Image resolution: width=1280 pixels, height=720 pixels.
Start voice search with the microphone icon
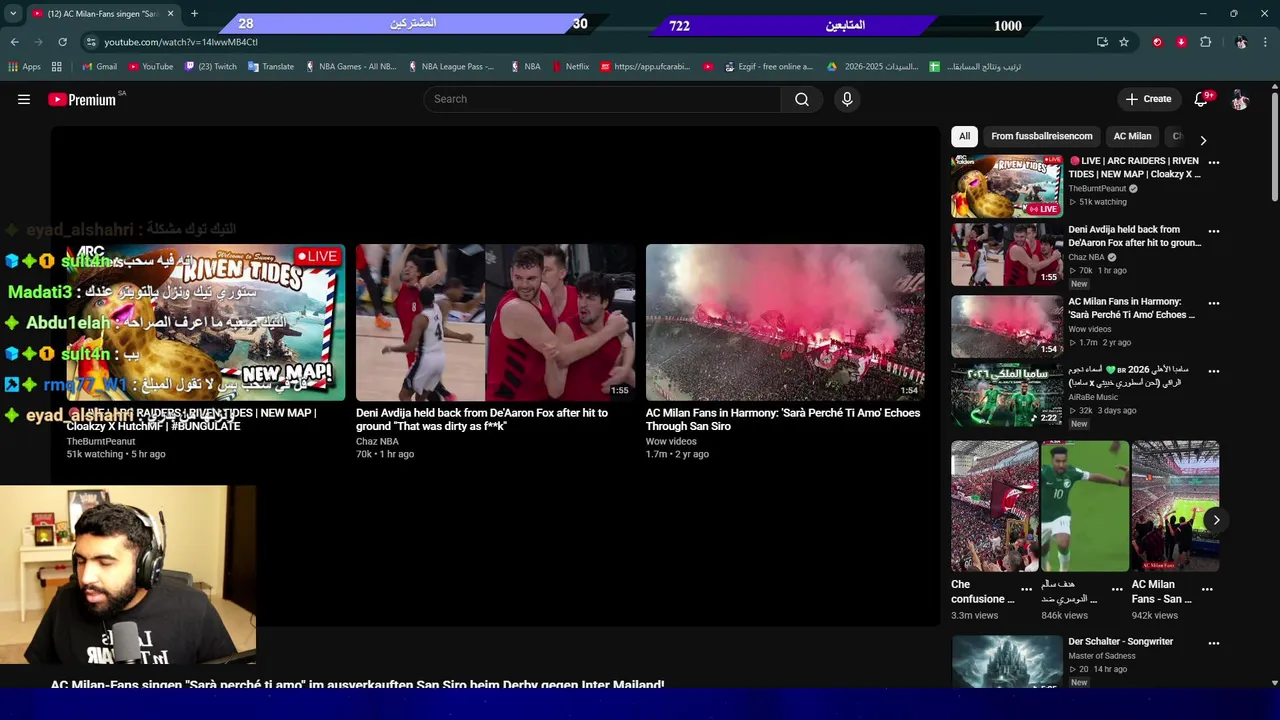847,99
